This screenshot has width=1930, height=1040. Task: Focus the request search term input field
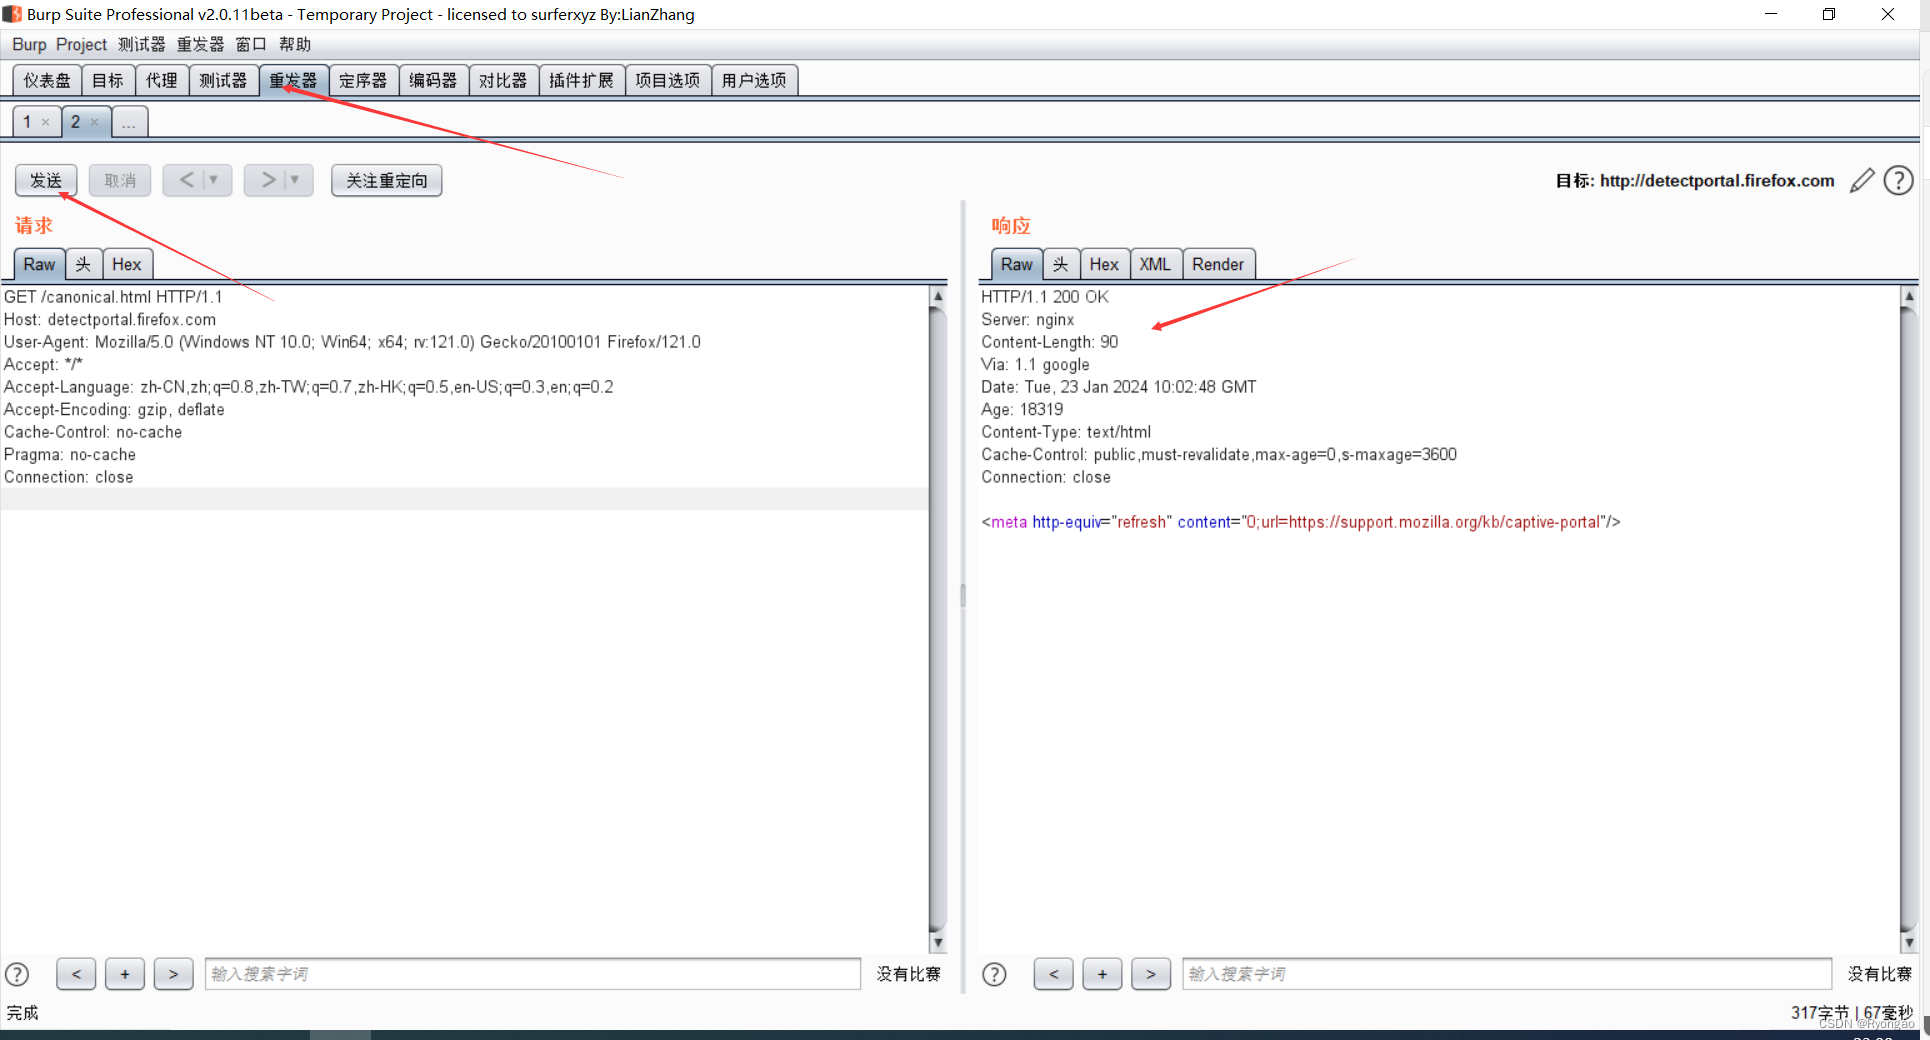coord(533,974)
